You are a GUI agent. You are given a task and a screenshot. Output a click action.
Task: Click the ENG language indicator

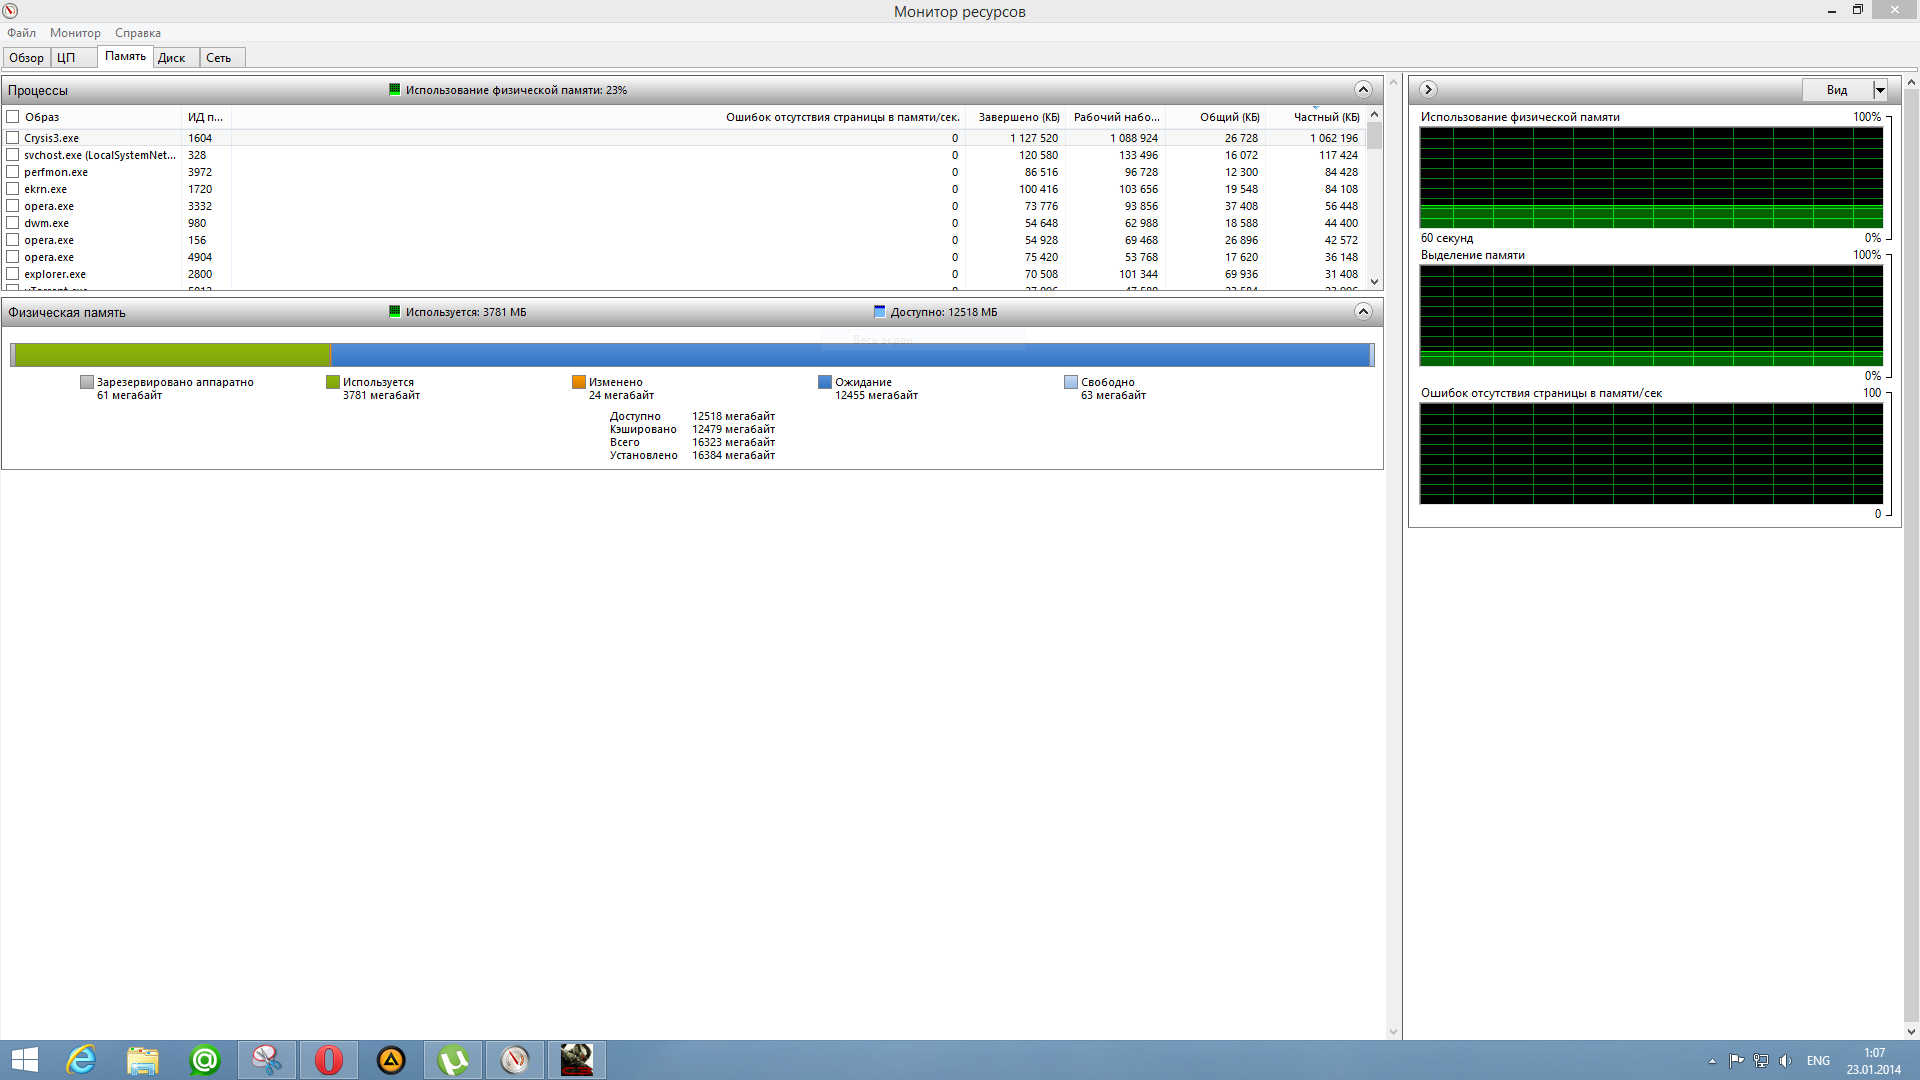1818,1061
